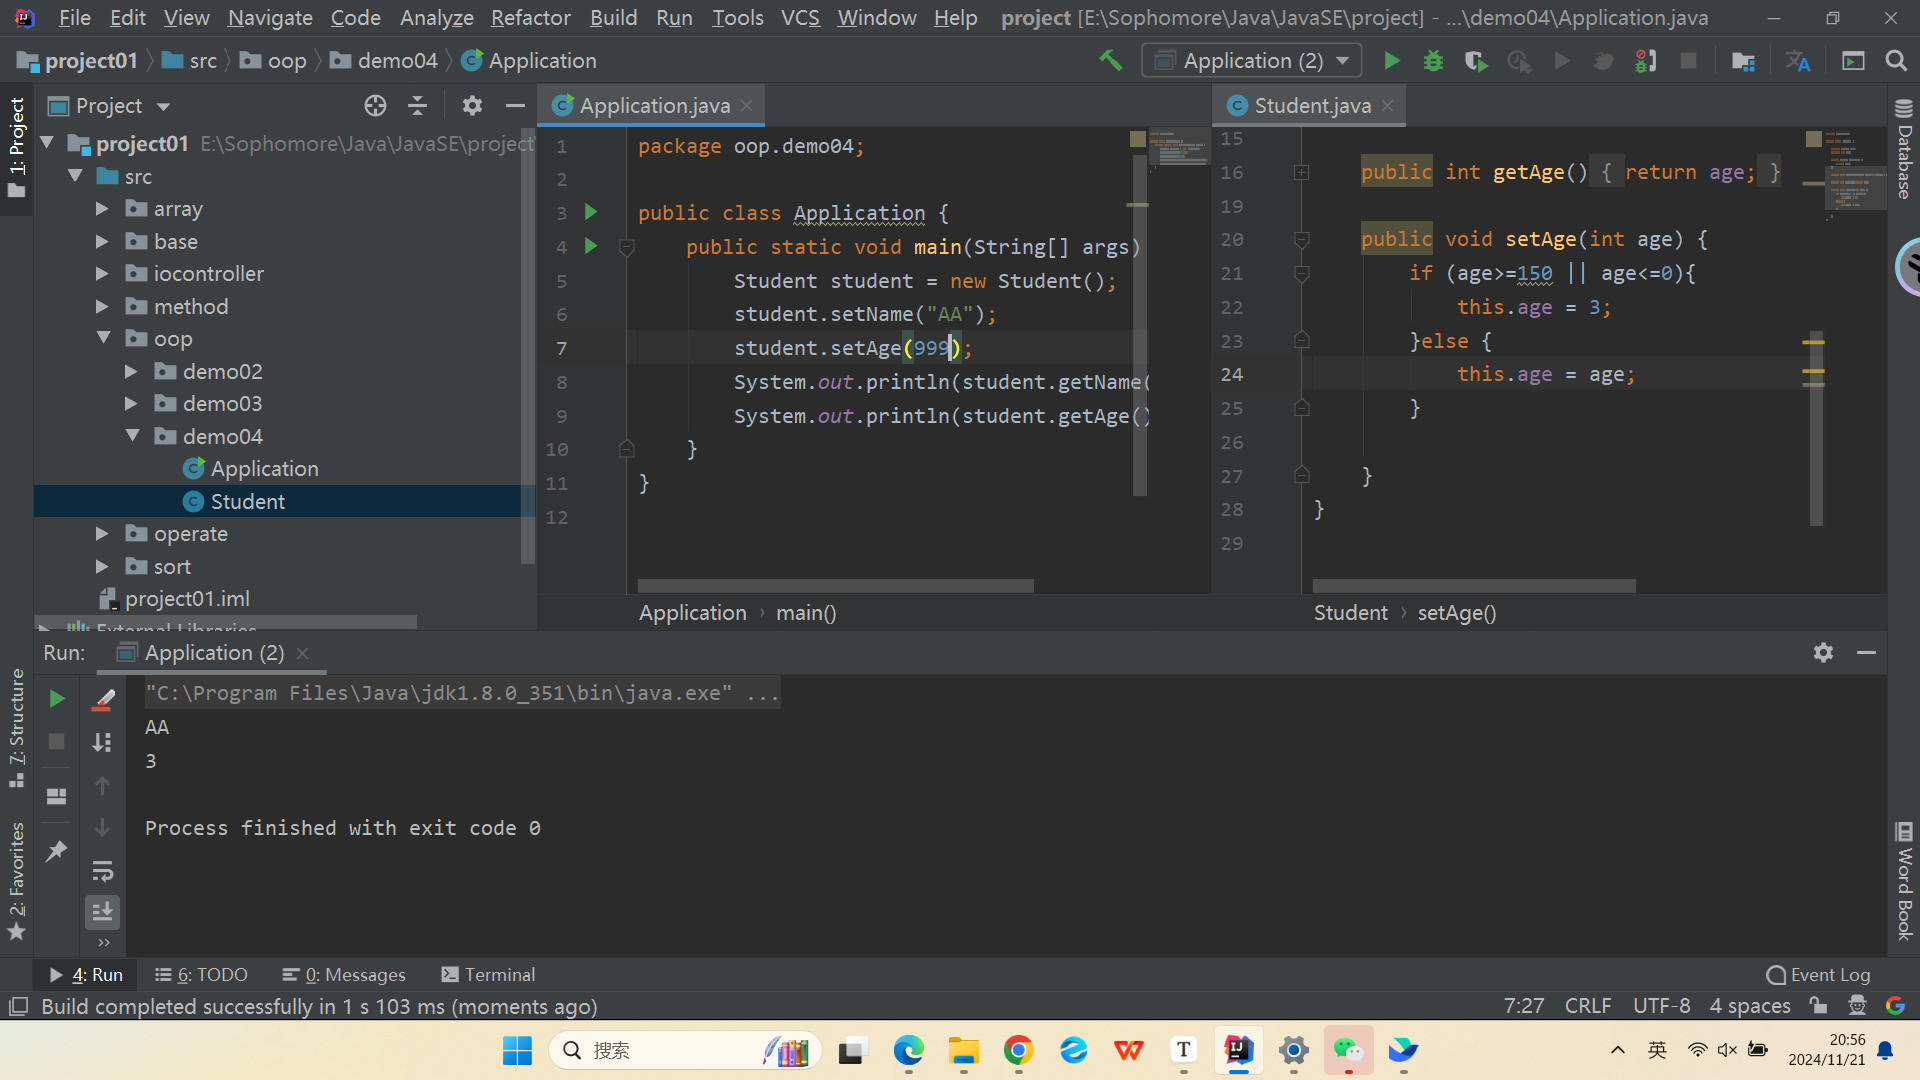The height and width of the screenshot is (1080, 1920).
Task: Click Run with Coverage shield icon
Action: (x=1476, y=61)
